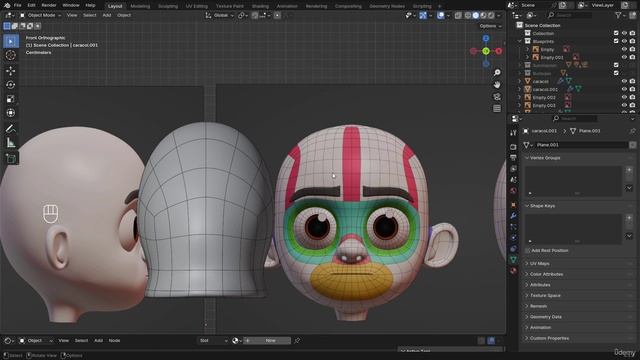
Task: Toggle Collection exclude checkbox in outliner
Action: pos(616,33)
